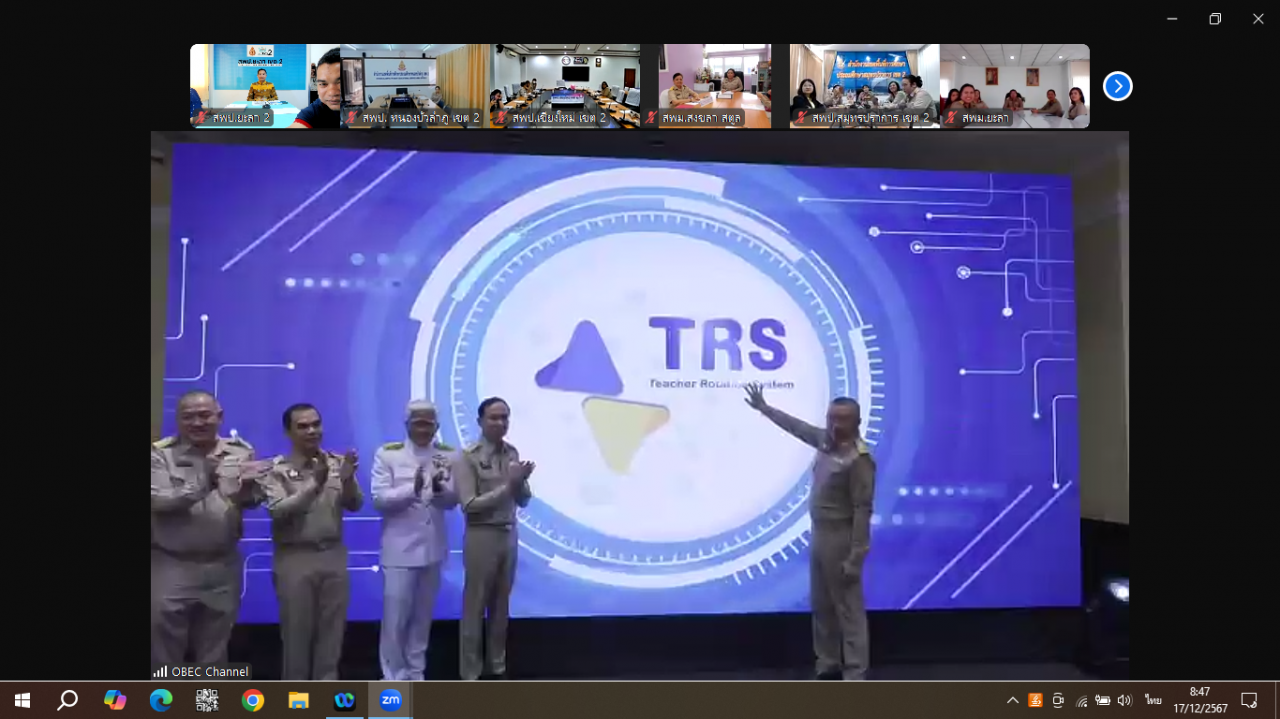Open Google Chrome from the taskbar

pos(253,700)
